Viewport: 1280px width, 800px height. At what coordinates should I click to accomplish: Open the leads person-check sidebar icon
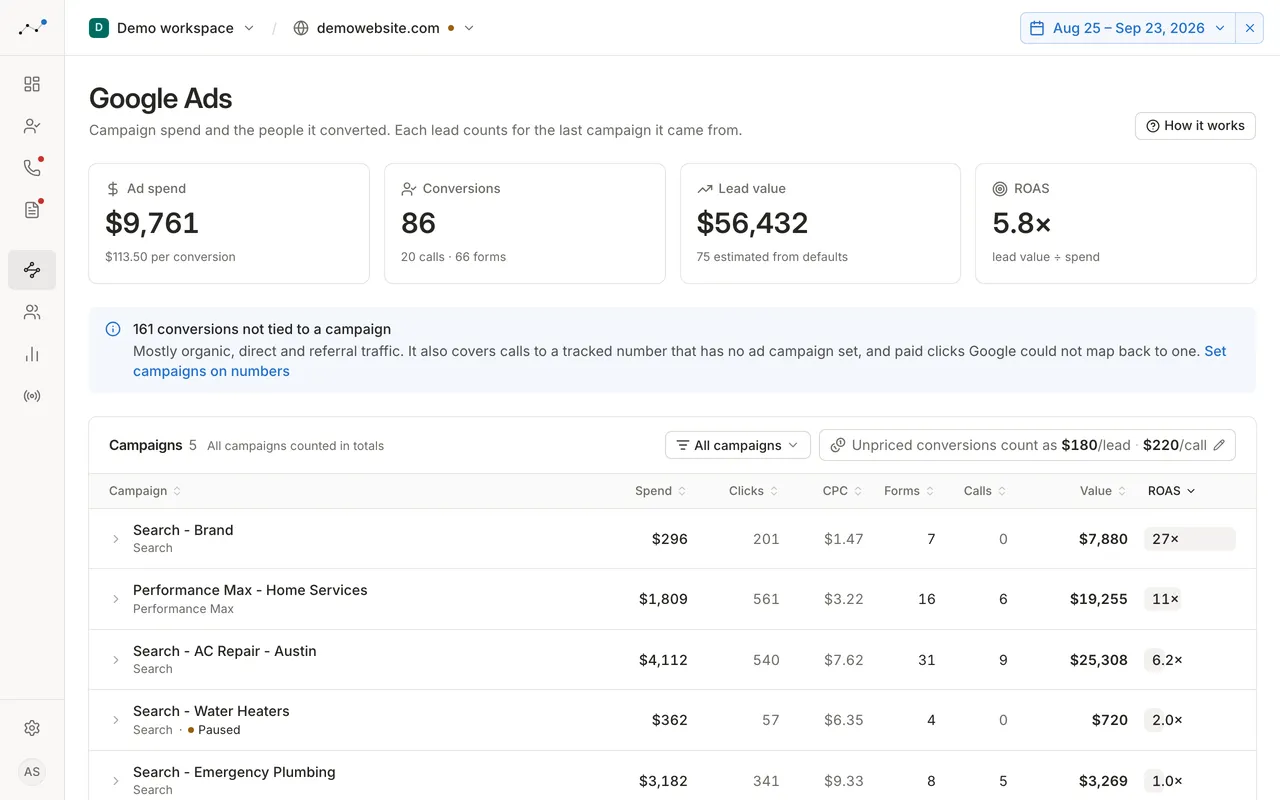(32, 126)
